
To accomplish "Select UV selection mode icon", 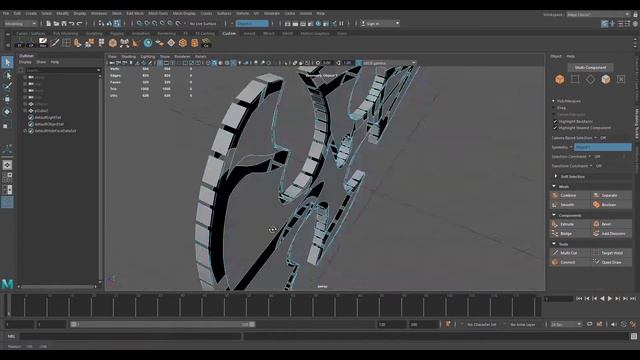I will pos(621,79).
